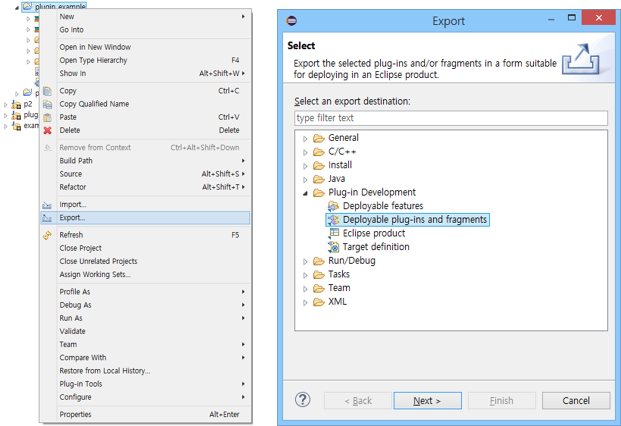Click the Next > button
This screenshot has width=621, height=426.
[x=428, y=401]
